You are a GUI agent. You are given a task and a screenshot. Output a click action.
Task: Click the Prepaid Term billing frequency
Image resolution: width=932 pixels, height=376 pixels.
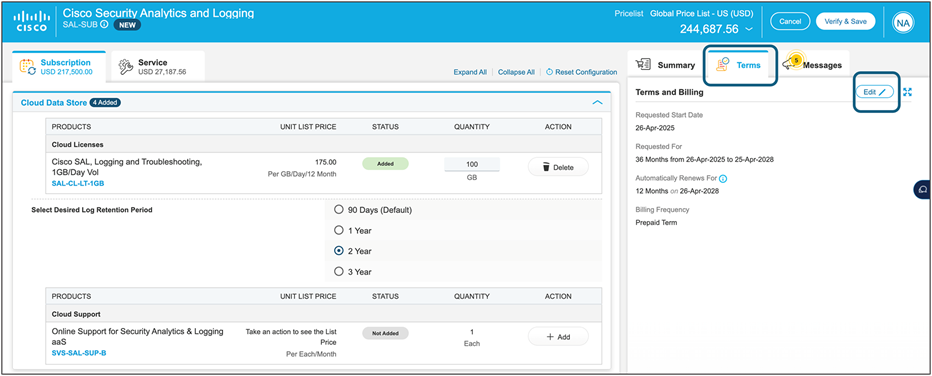pyautogui.click(x=656, y=223)
